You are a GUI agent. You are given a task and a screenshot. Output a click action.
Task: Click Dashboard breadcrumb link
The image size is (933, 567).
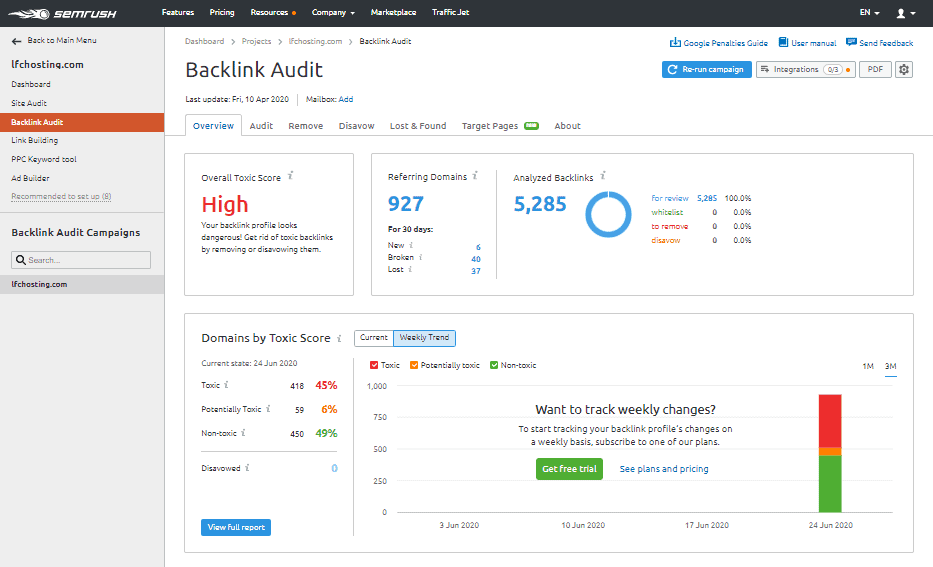tap(205, 41)
